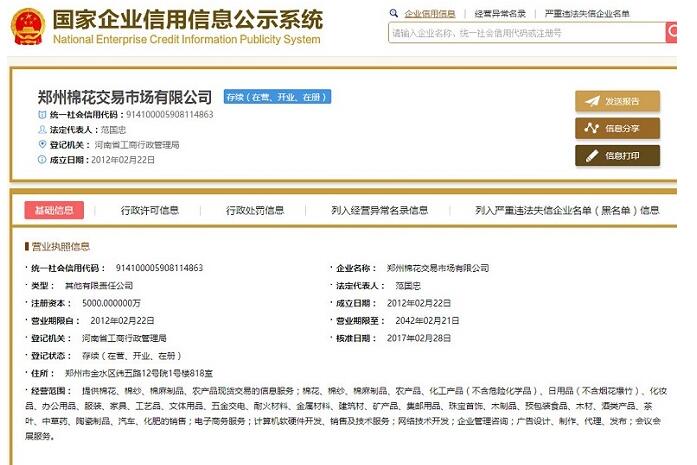Select the 企业信用信息 search category
The height and width of the screenshot is (465, 697).
pyautogui.click(x=429, y=14)
